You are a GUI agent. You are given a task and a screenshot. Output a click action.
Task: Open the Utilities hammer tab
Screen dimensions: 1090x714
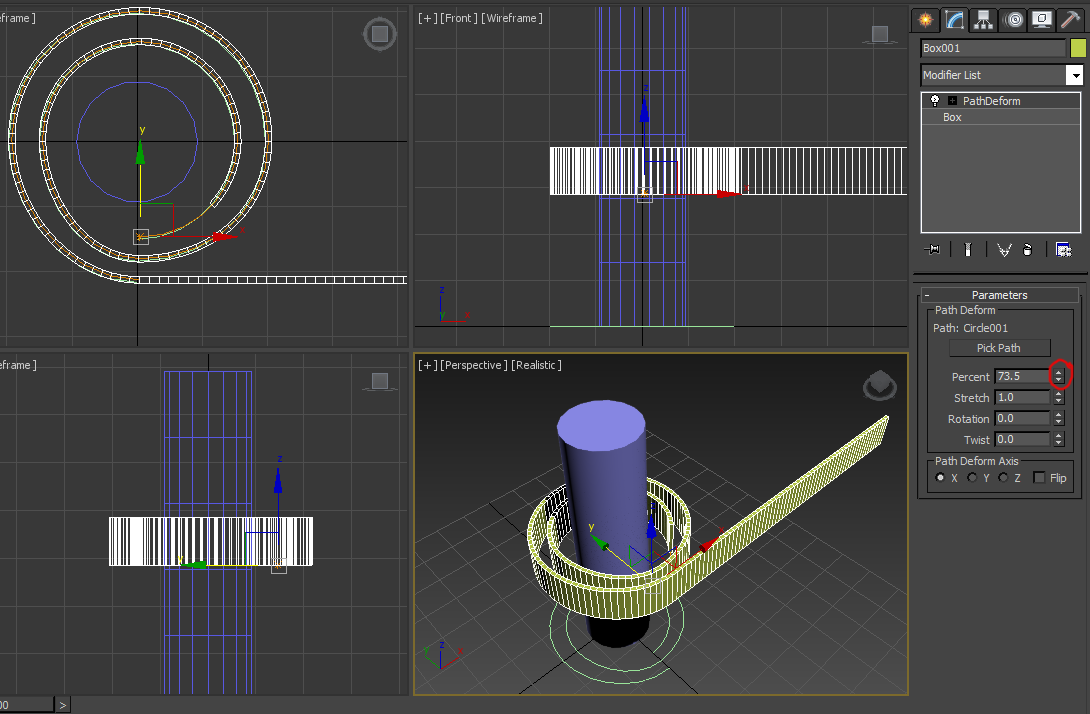pyautogui.click(x=1071, y=19)
